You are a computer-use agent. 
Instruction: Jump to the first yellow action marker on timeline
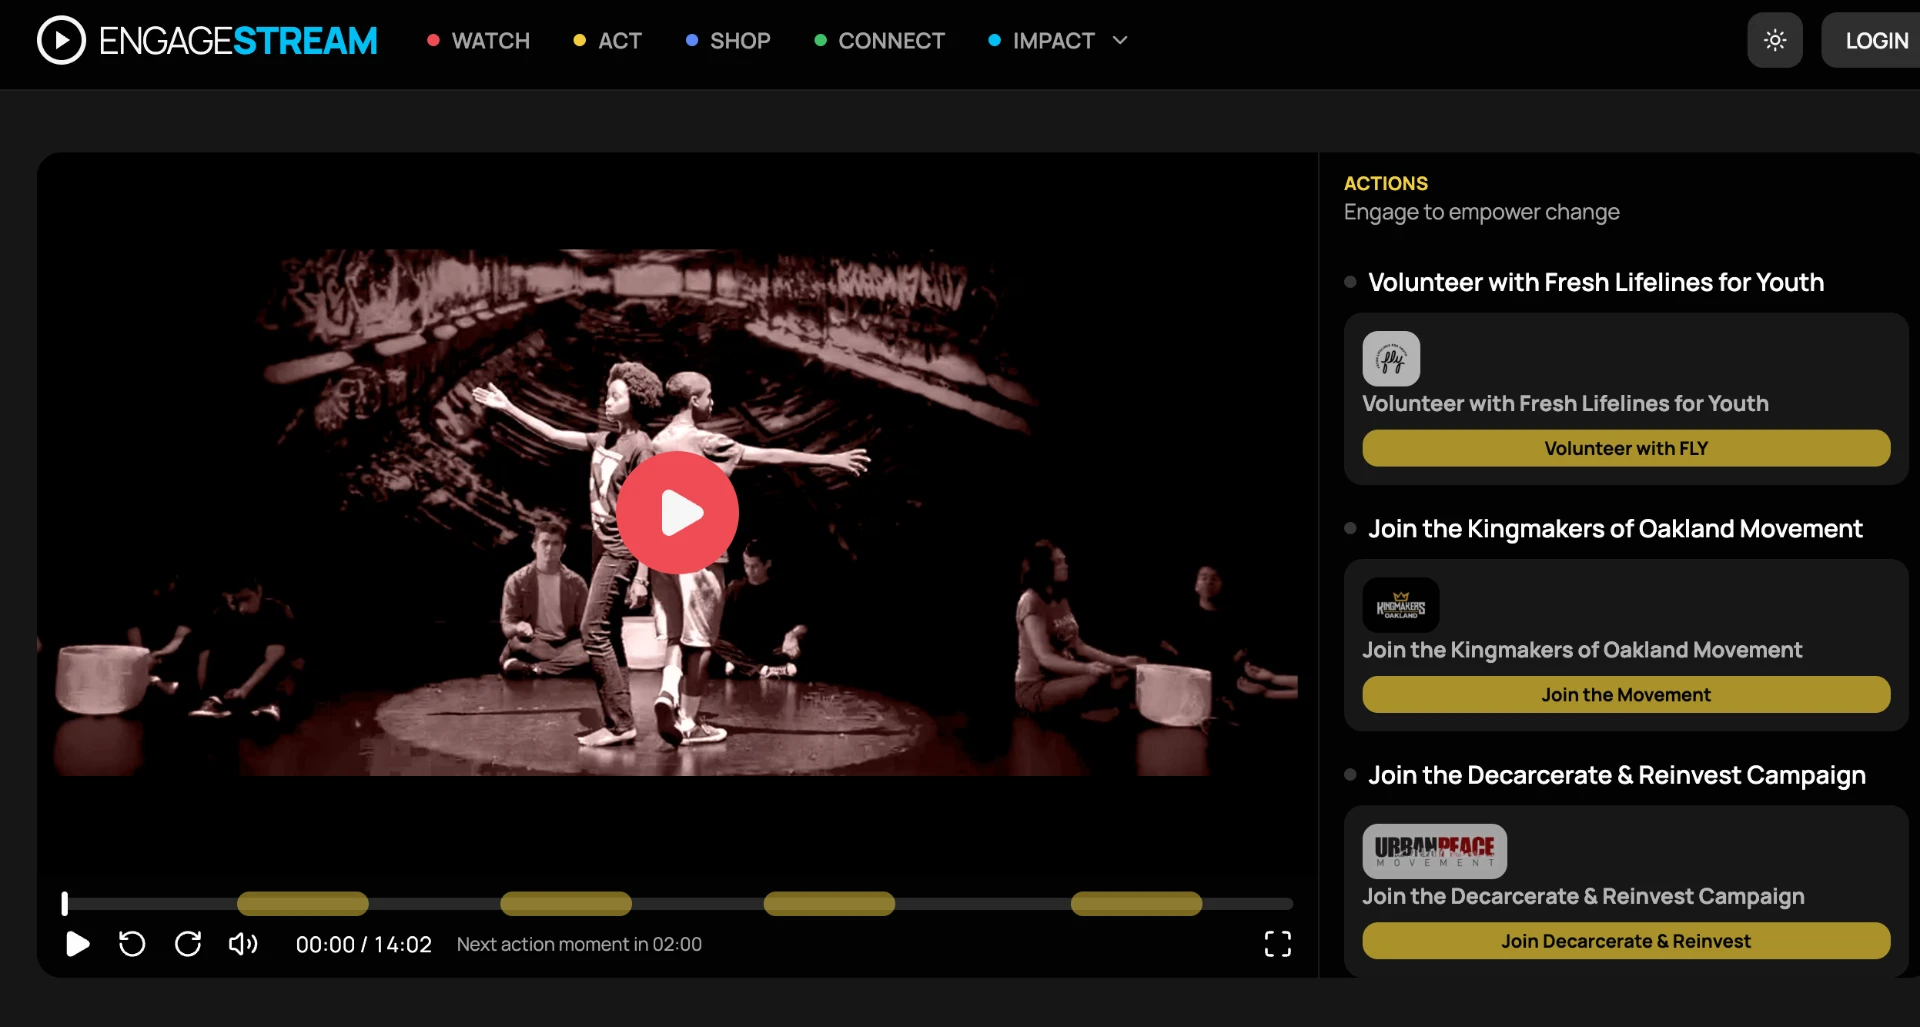click(x=303, y=903)
